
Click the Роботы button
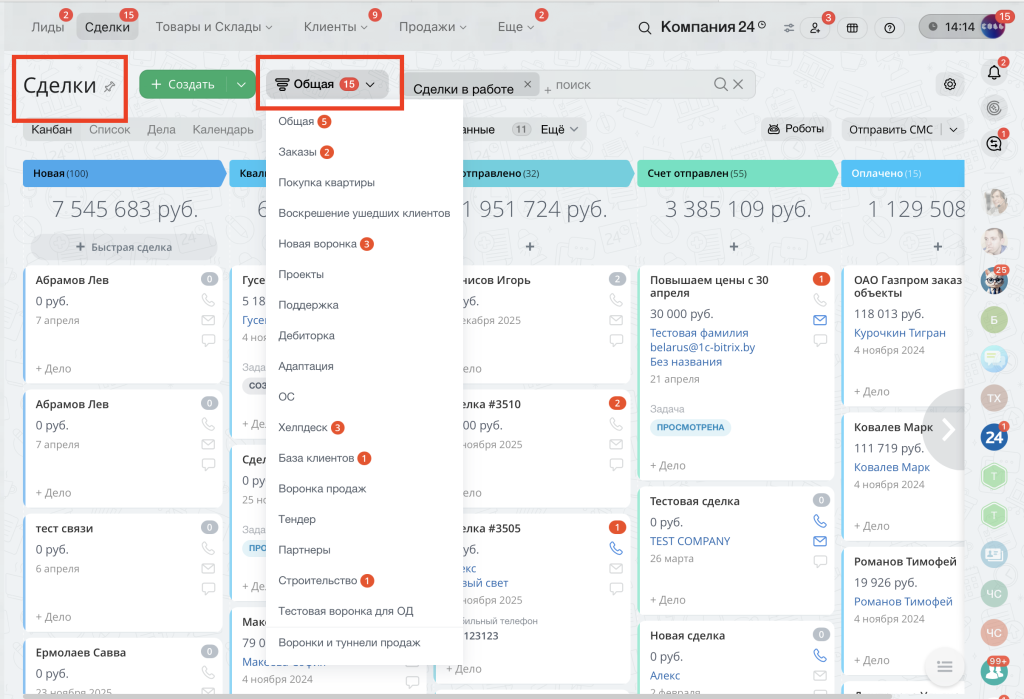click(x=795, y=129)
